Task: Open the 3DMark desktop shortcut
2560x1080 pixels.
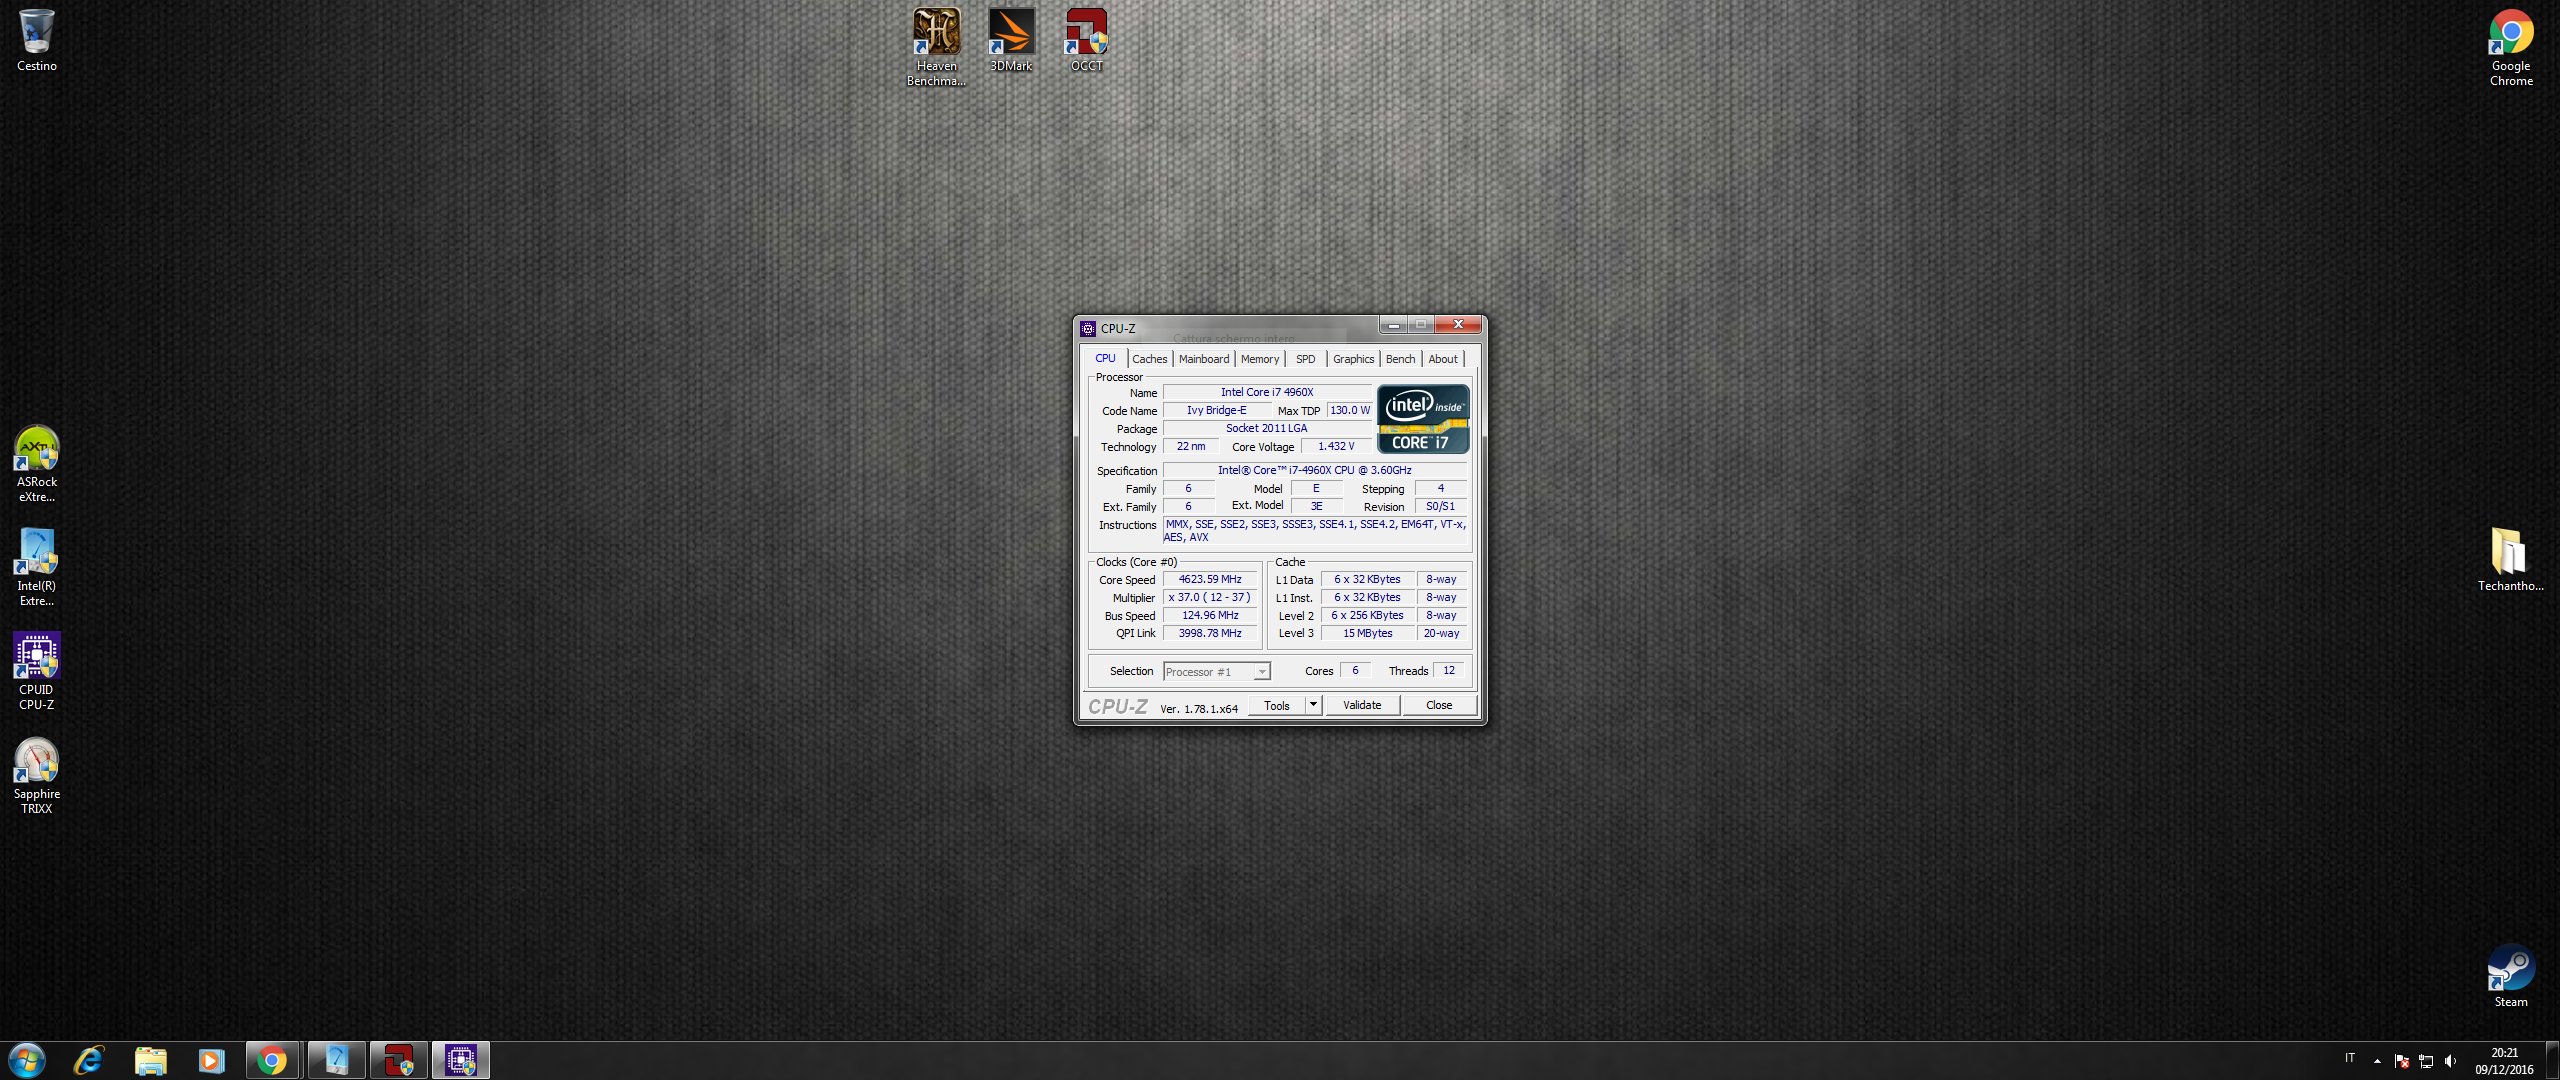Action: (1011, 40)
